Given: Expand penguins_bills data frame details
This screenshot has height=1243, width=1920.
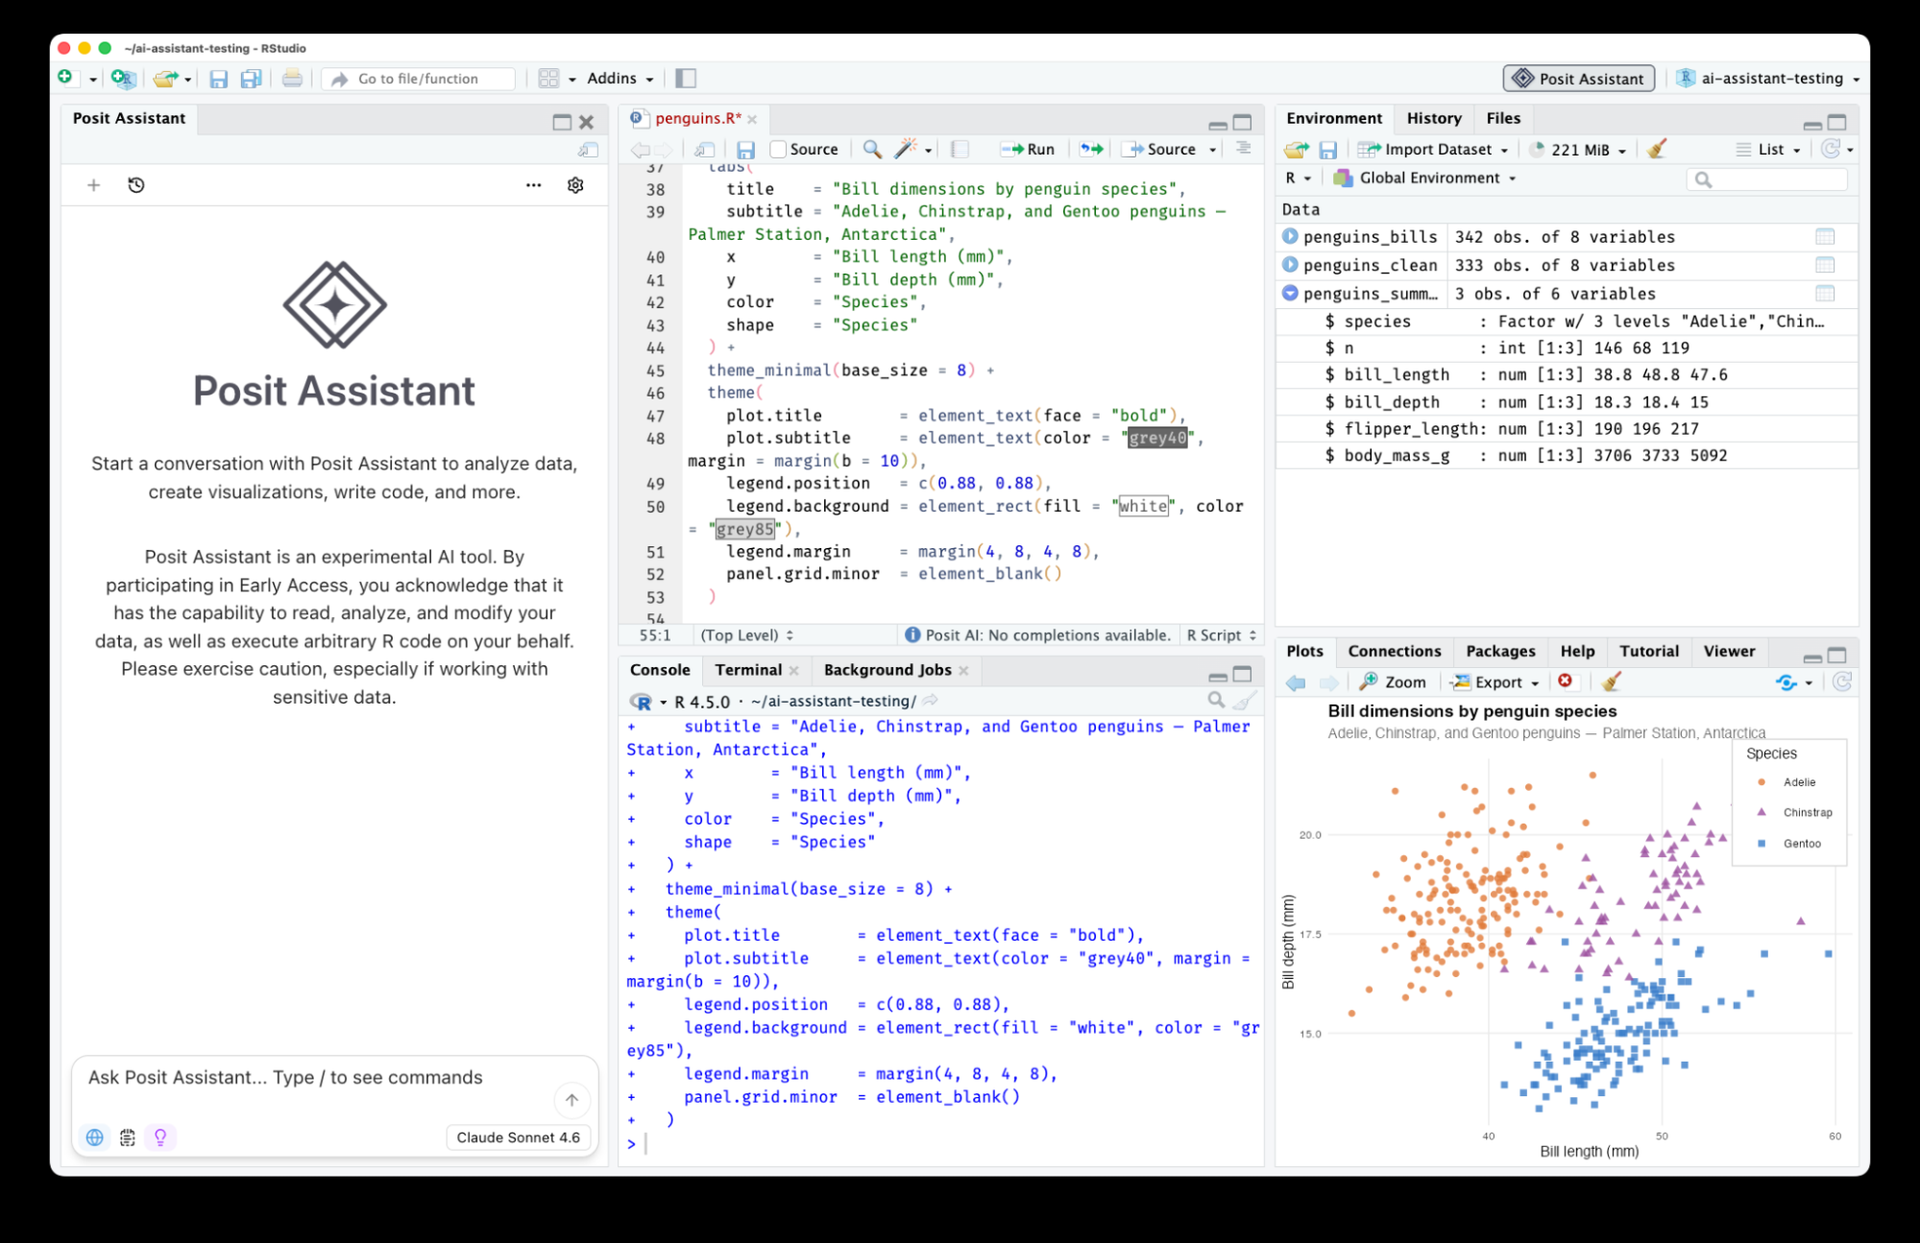Looking at the screenshot, I should (1290, 237).
